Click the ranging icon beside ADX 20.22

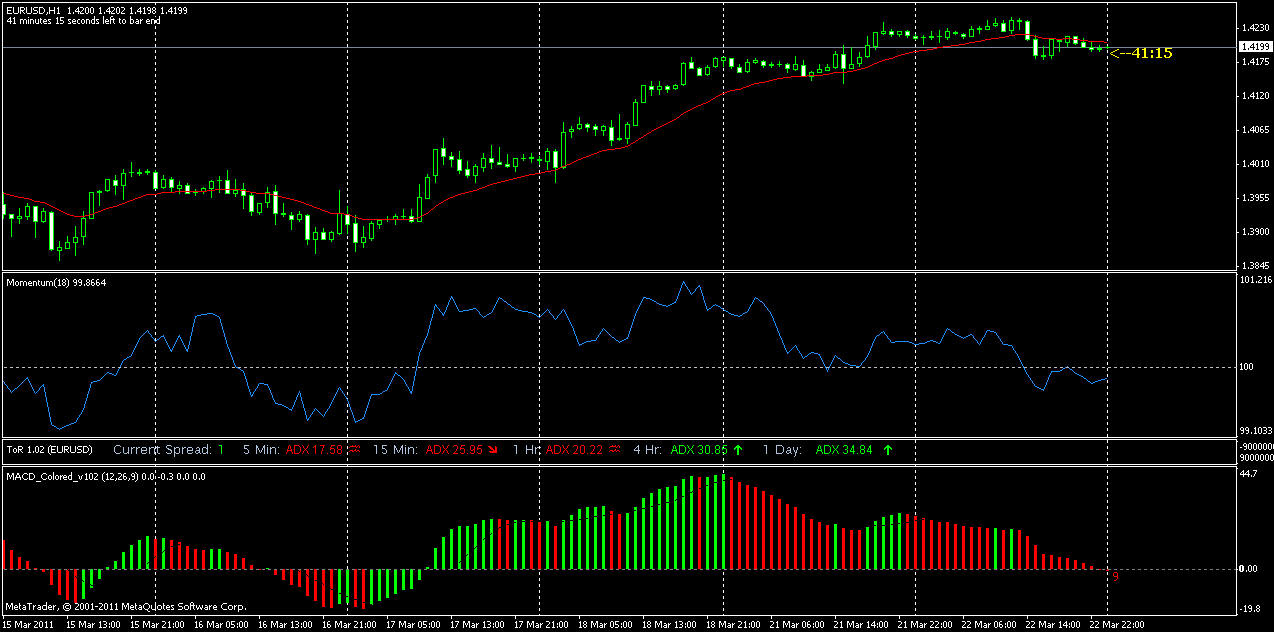(614, 450)
